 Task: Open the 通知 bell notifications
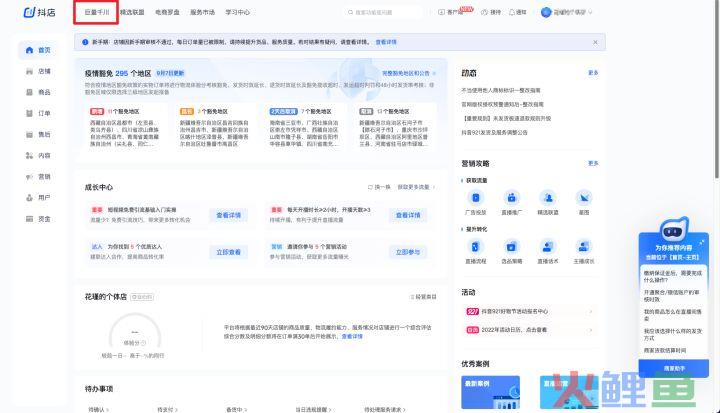518,12
